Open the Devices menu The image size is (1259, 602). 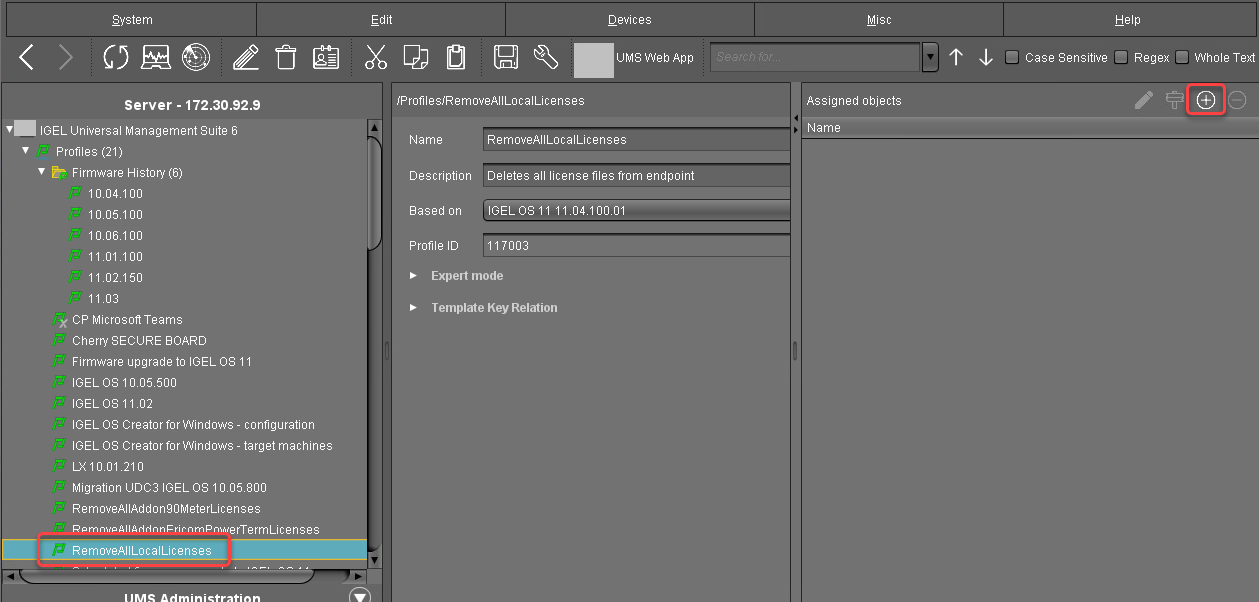click(629, 20)
